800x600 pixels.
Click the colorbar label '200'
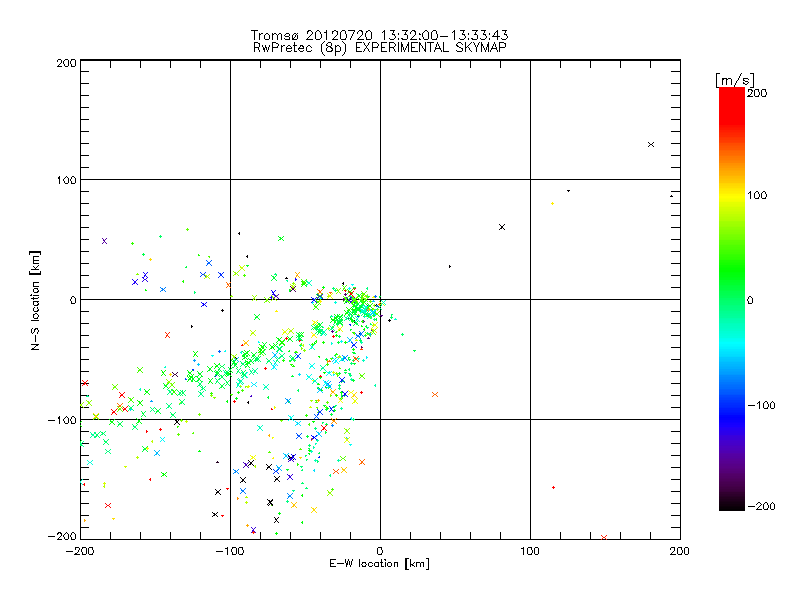pos(757,93)
